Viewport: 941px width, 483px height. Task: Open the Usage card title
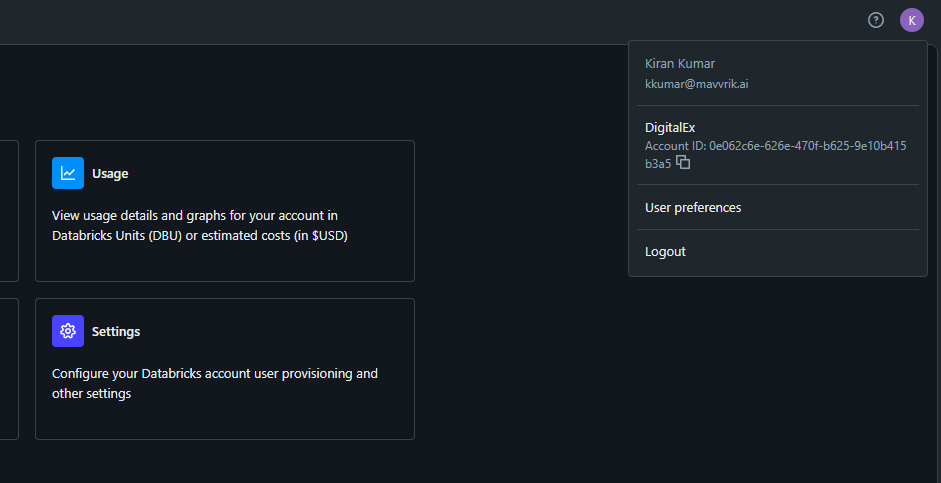tap(110, 174)
